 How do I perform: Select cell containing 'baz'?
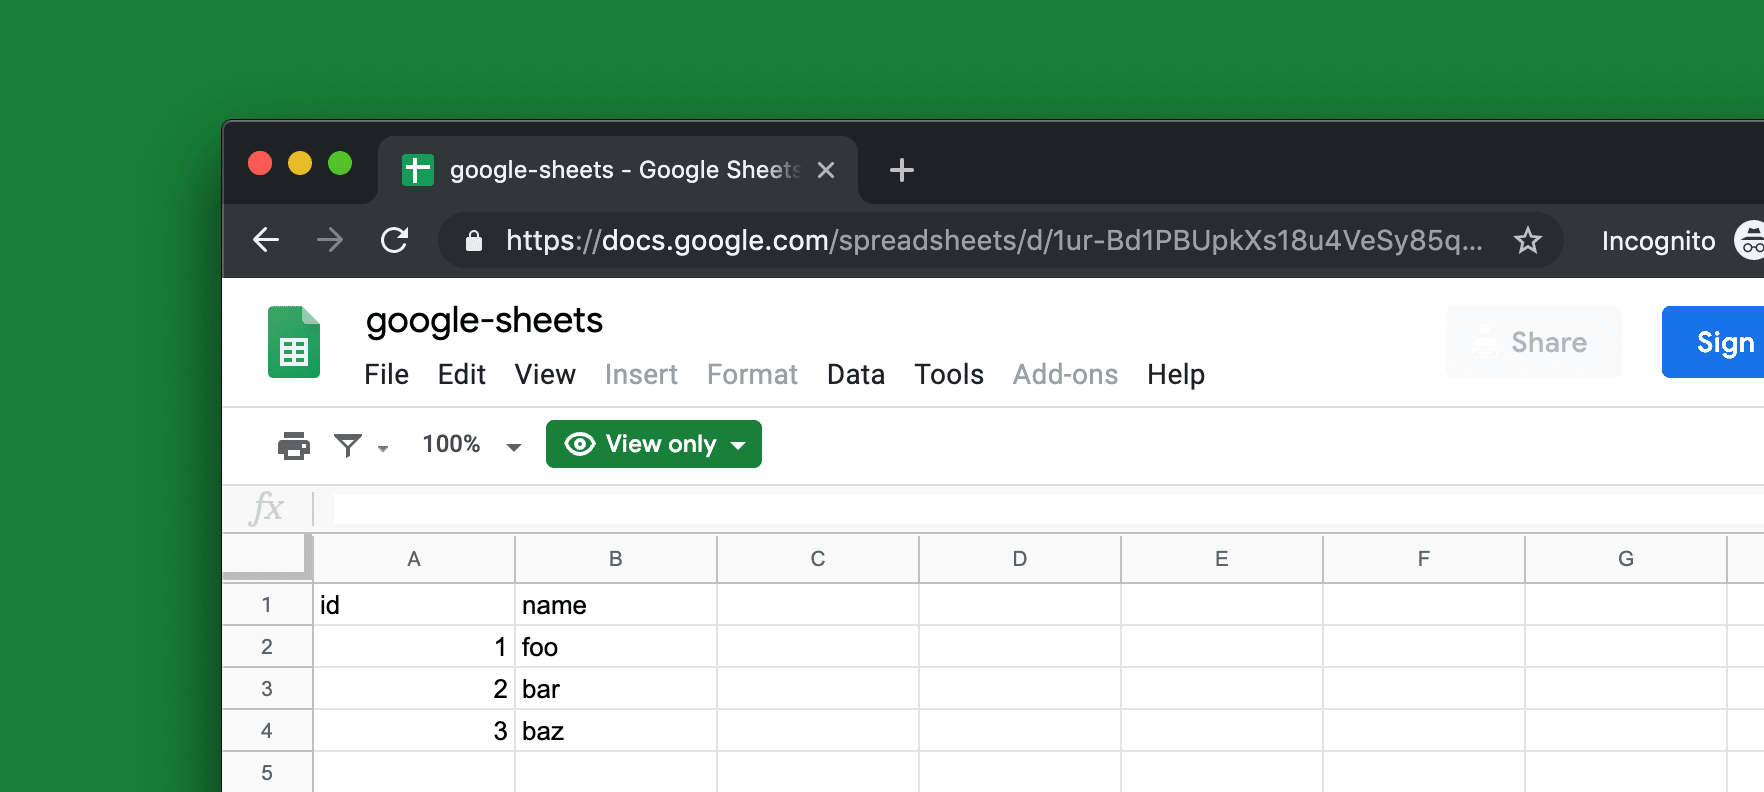tap(616, 731)
